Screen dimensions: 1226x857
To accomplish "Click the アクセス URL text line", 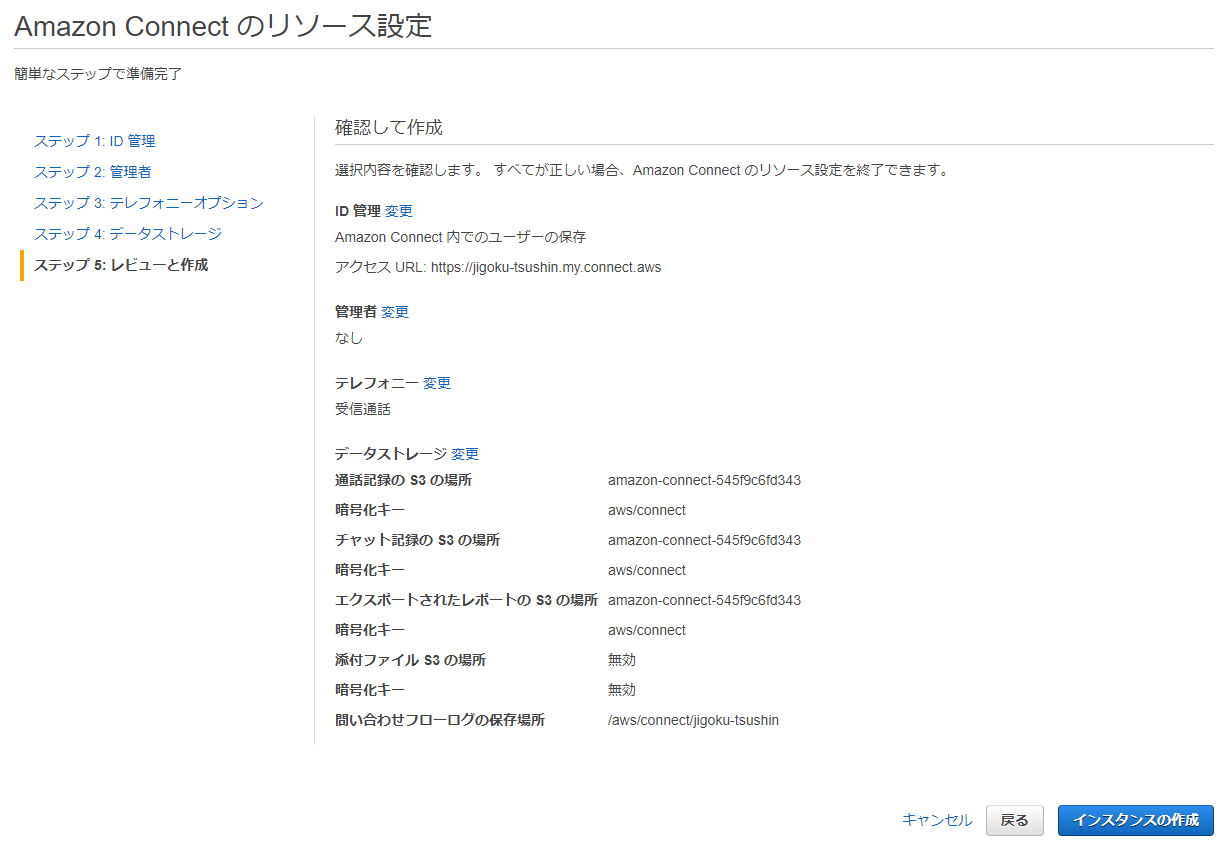I will click(x=498, y=267).
